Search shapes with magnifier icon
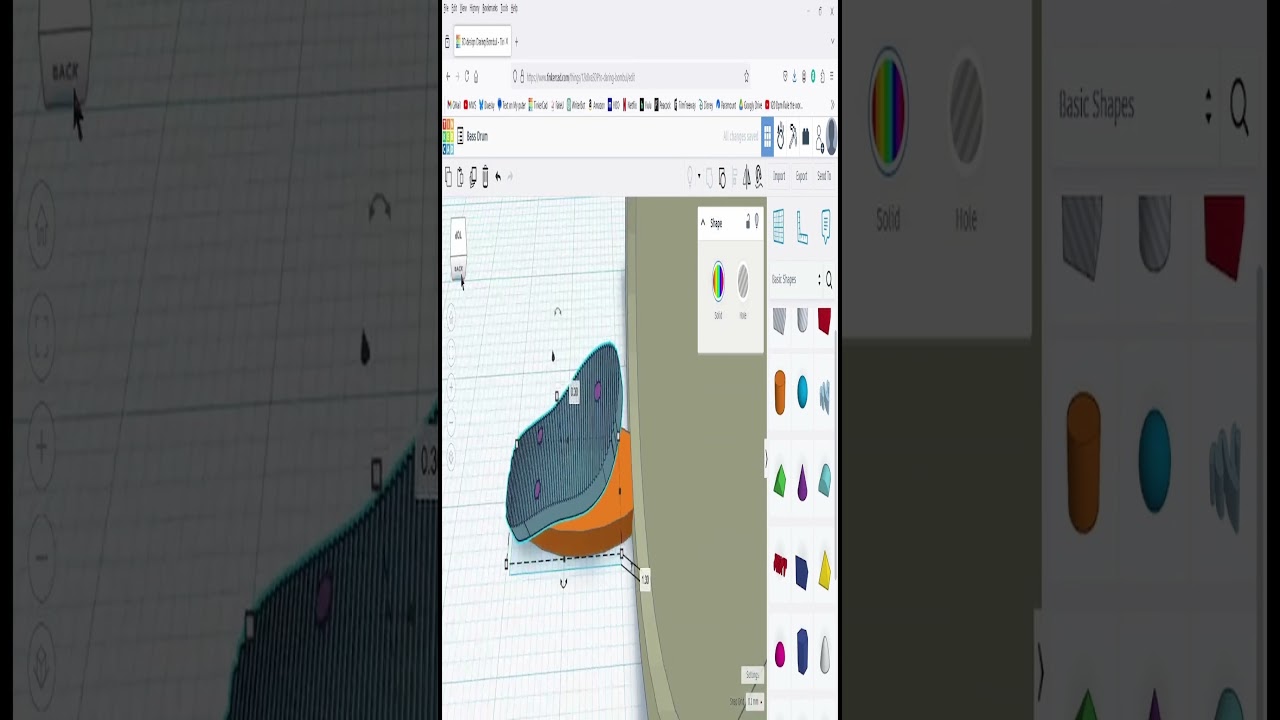The height and width of the screenshot is (720, 1280). [829, 280]
